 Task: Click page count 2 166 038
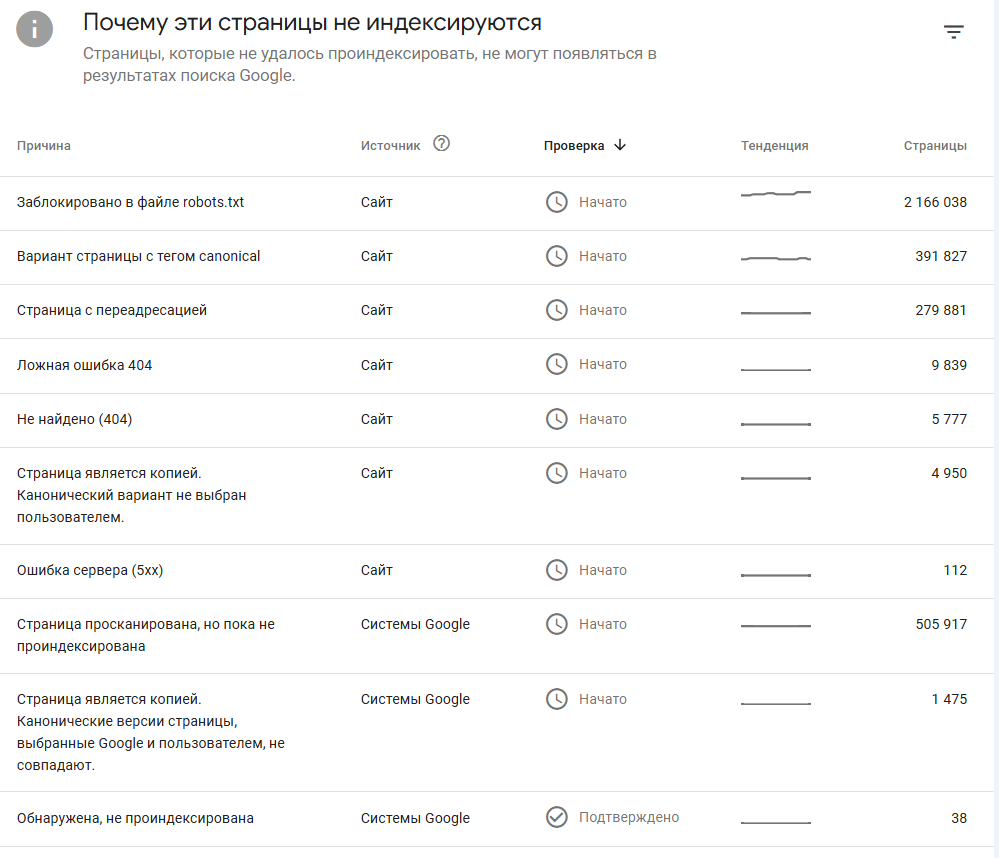pyautogui.click(x=935, y=202)
